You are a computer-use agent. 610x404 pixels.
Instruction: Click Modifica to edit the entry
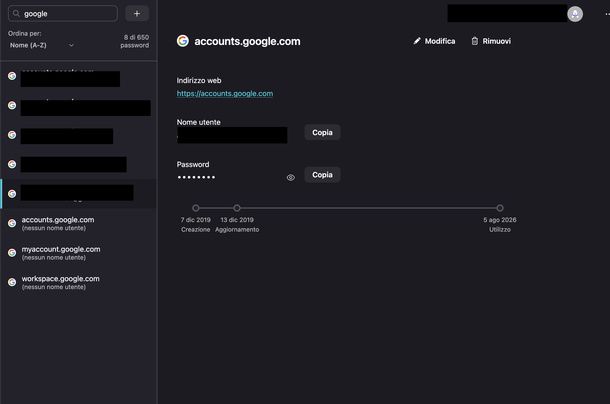434,41
